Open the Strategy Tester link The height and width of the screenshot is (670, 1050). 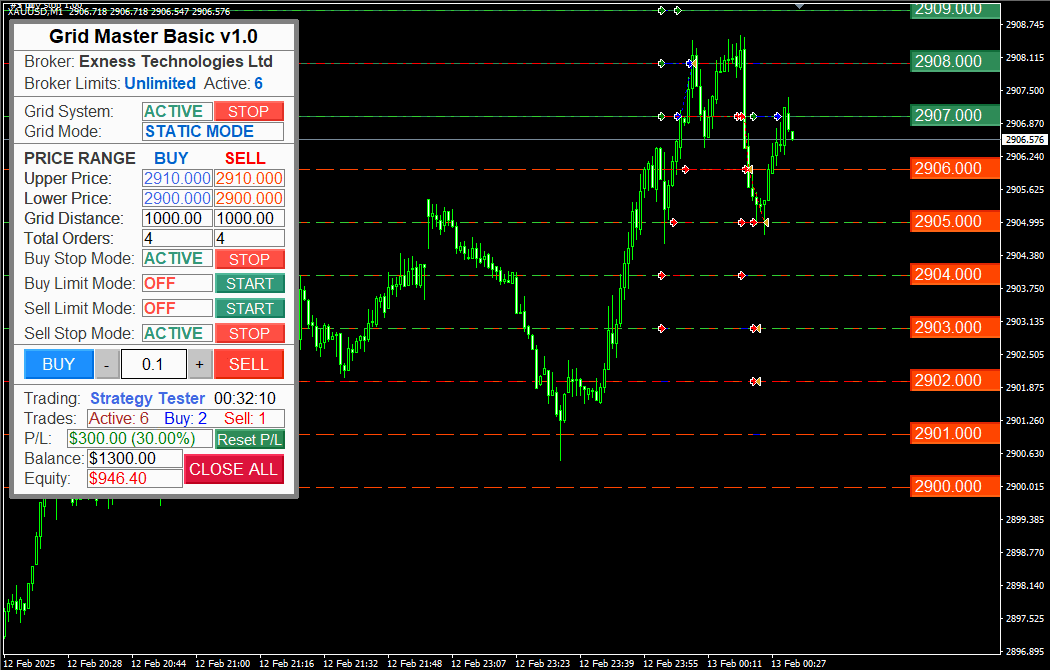[x=147, y=398]
